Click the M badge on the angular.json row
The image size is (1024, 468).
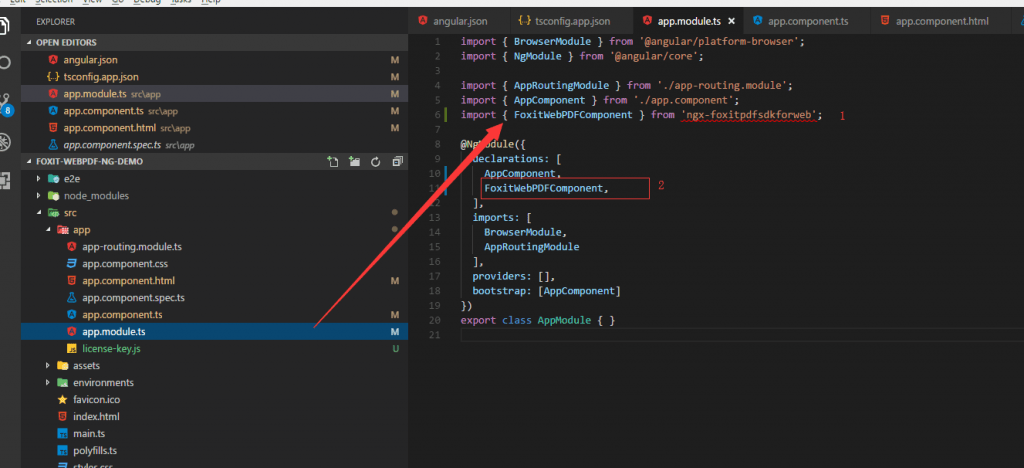point(394,59)
